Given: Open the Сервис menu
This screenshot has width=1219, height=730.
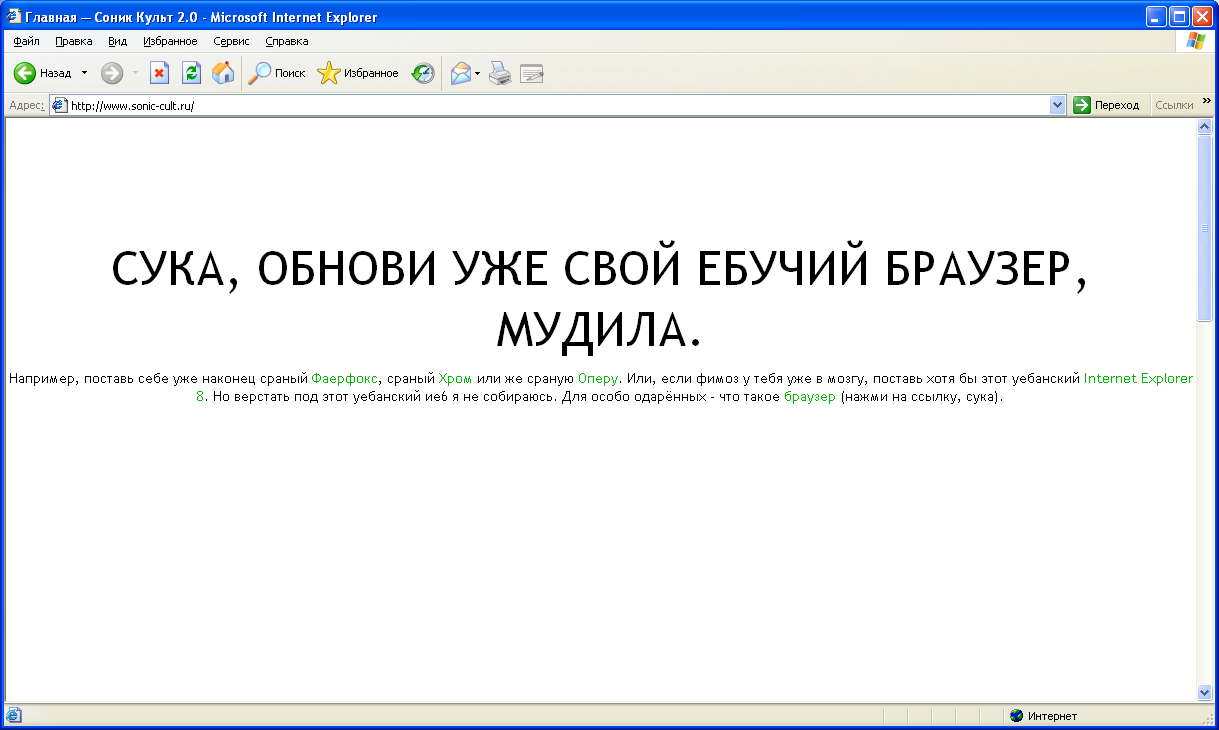Looking at the screenshot, I should coord(231,41).
